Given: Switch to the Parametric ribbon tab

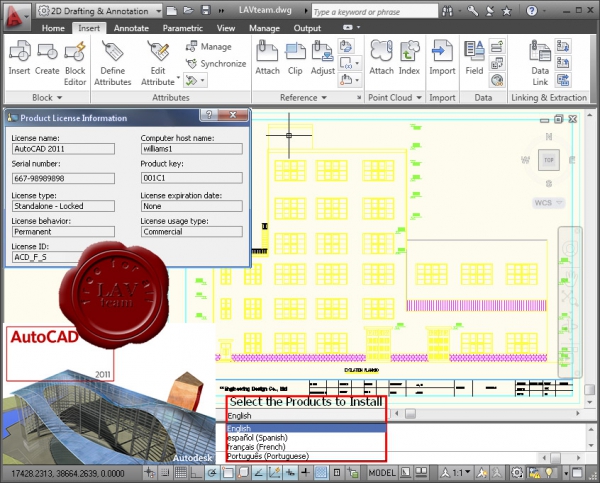Looking at the screenshot, I should point(183,28).
